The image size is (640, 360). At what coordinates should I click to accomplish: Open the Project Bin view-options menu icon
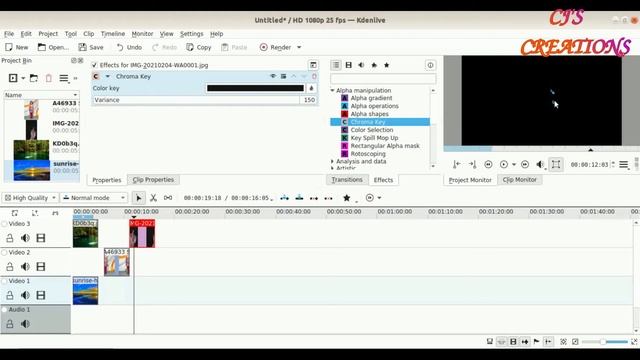point(64,78)
